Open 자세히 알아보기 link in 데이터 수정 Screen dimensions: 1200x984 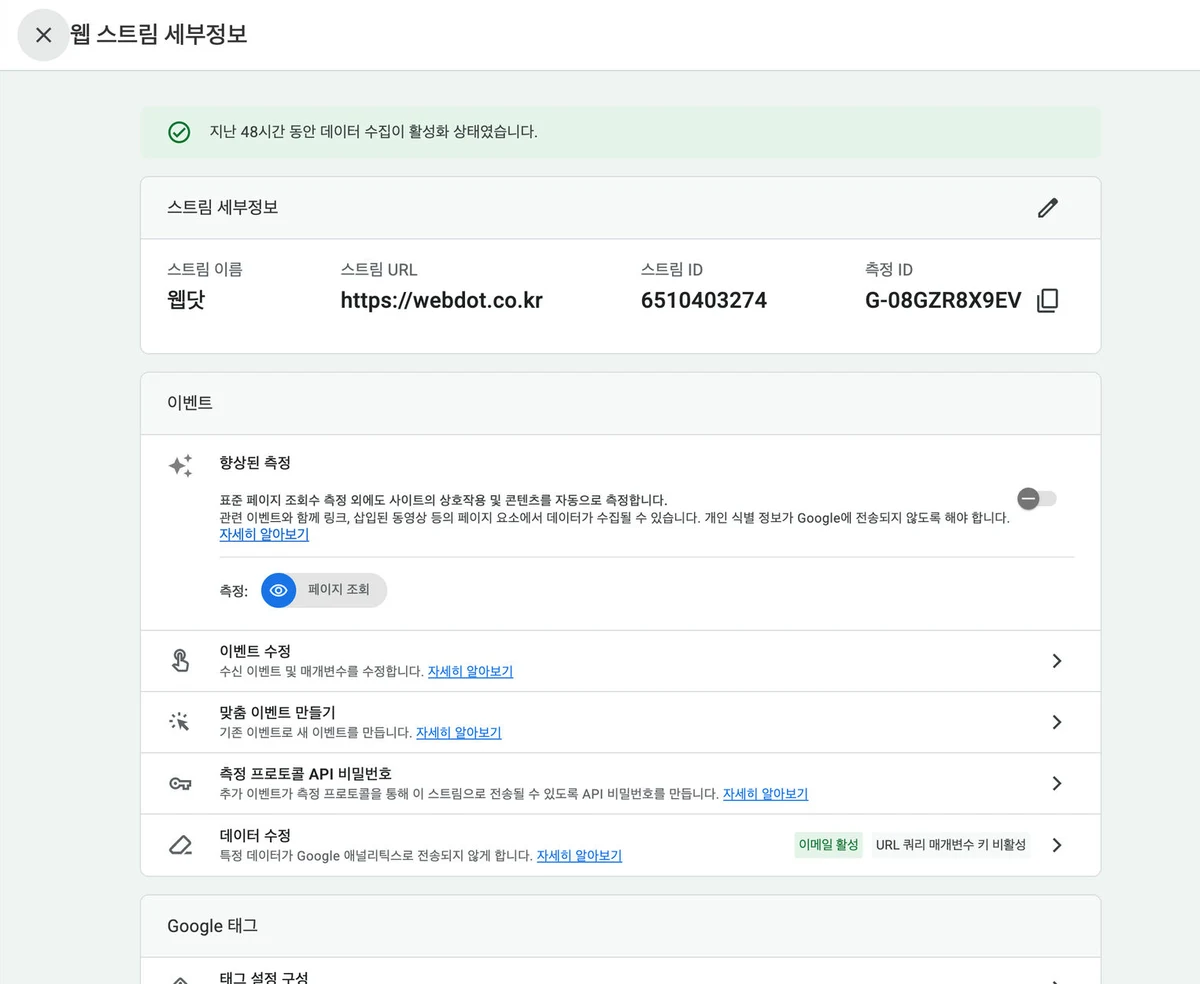pyautogui.click(x=579, y=856)
